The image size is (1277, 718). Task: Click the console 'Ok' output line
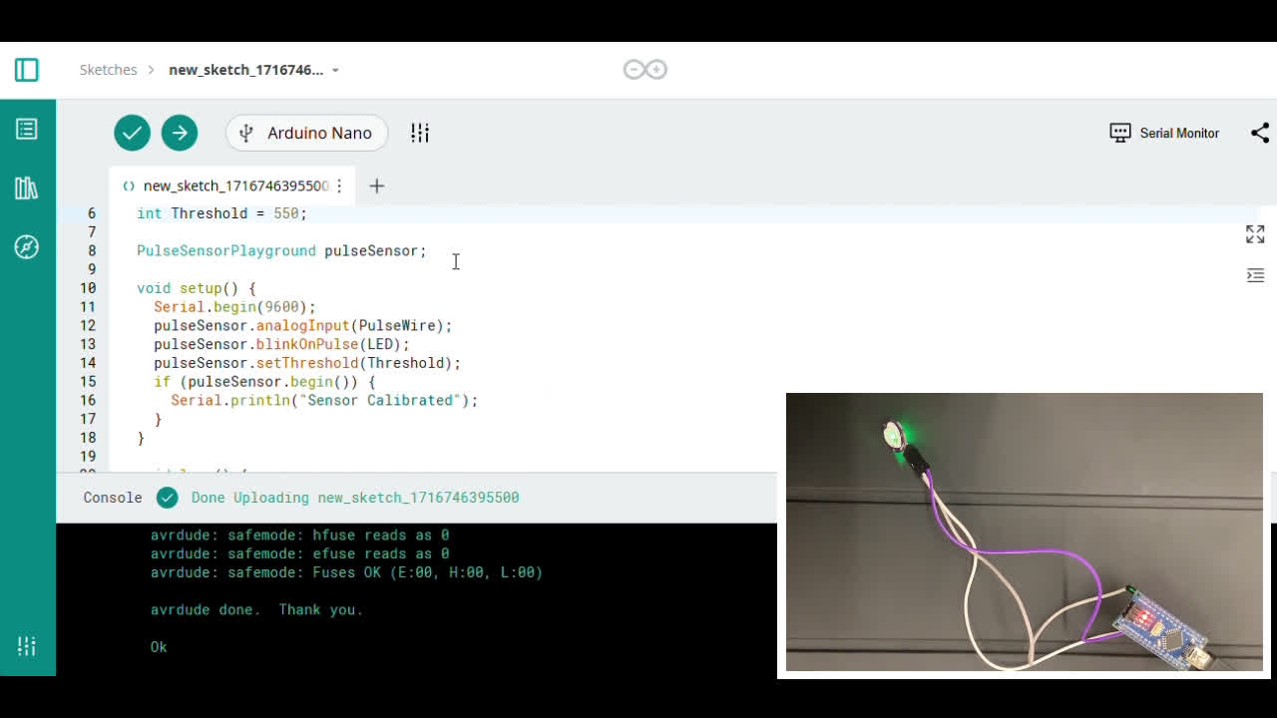(159, 647)
